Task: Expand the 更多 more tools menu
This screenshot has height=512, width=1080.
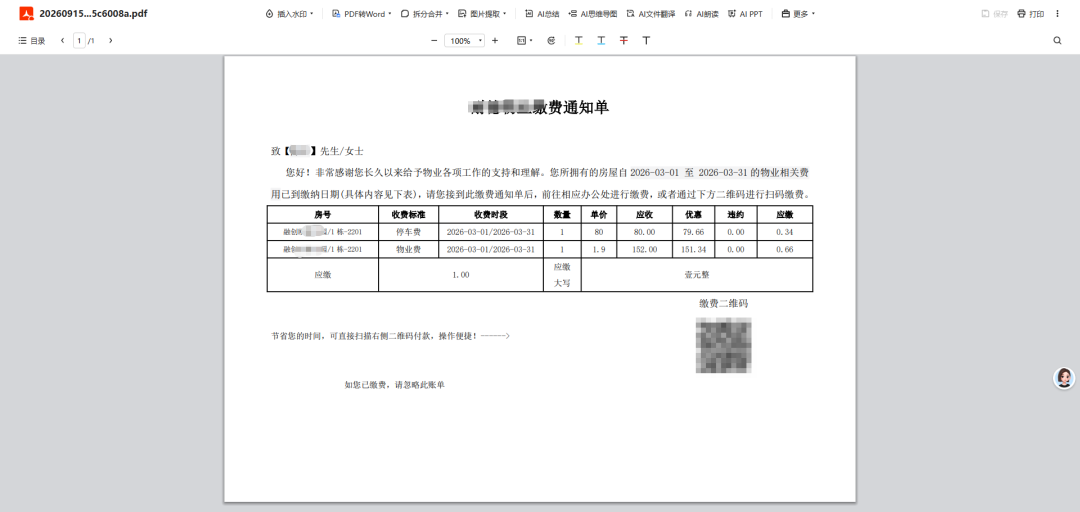Action: [798, 14]
